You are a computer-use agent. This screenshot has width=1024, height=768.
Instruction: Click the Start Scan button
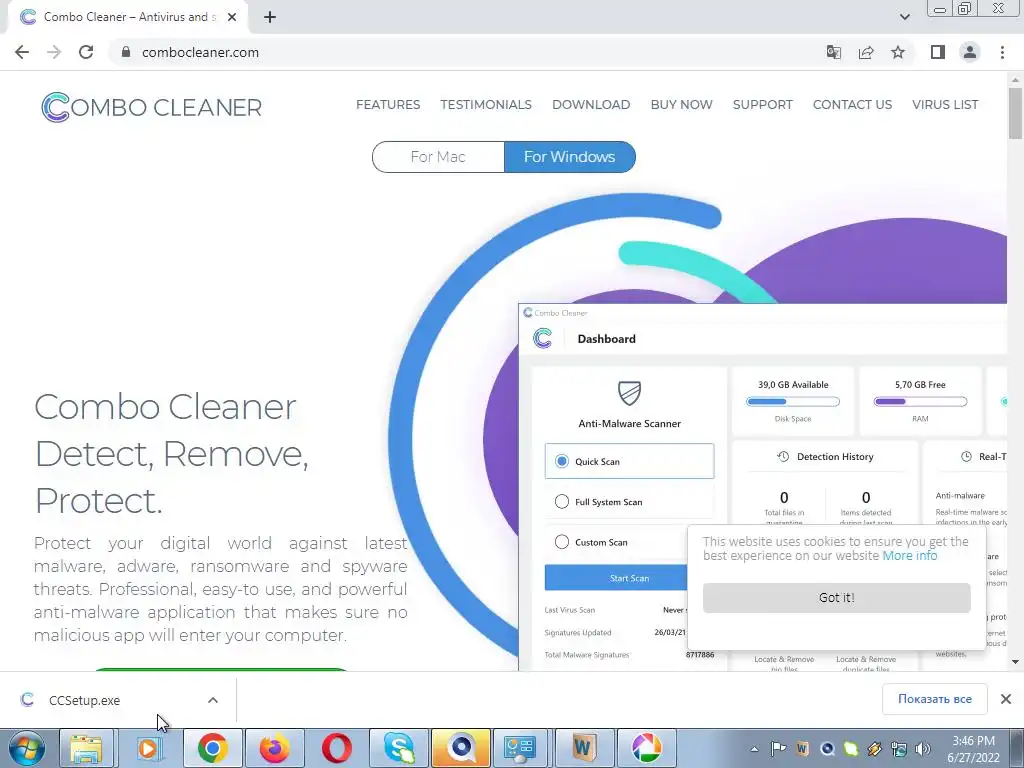[x=616, y=578]
